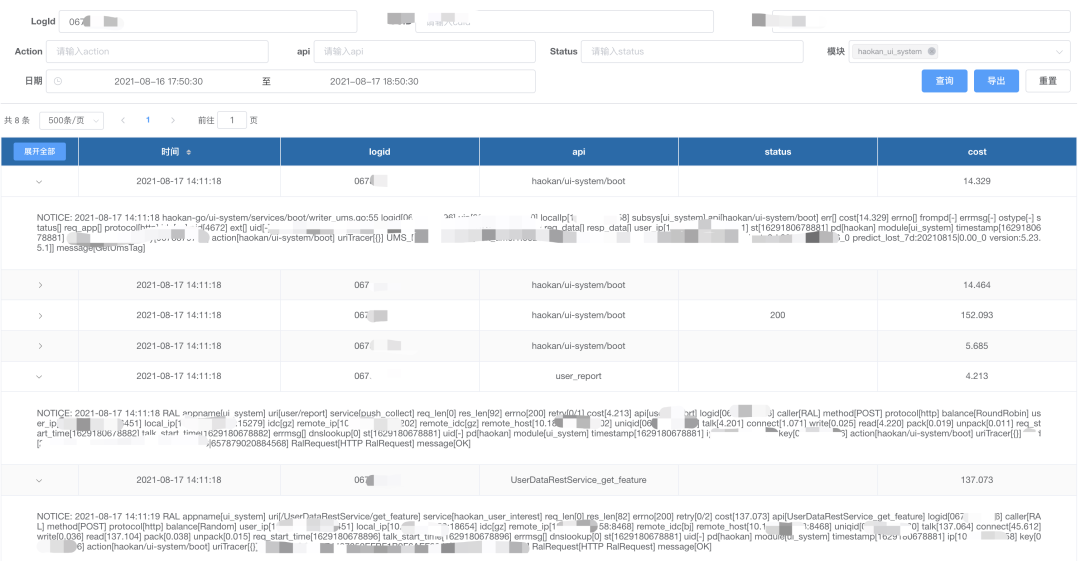Collapse the user_report row details
This screenshot has width=1080, height=561.
click(40, 376)
